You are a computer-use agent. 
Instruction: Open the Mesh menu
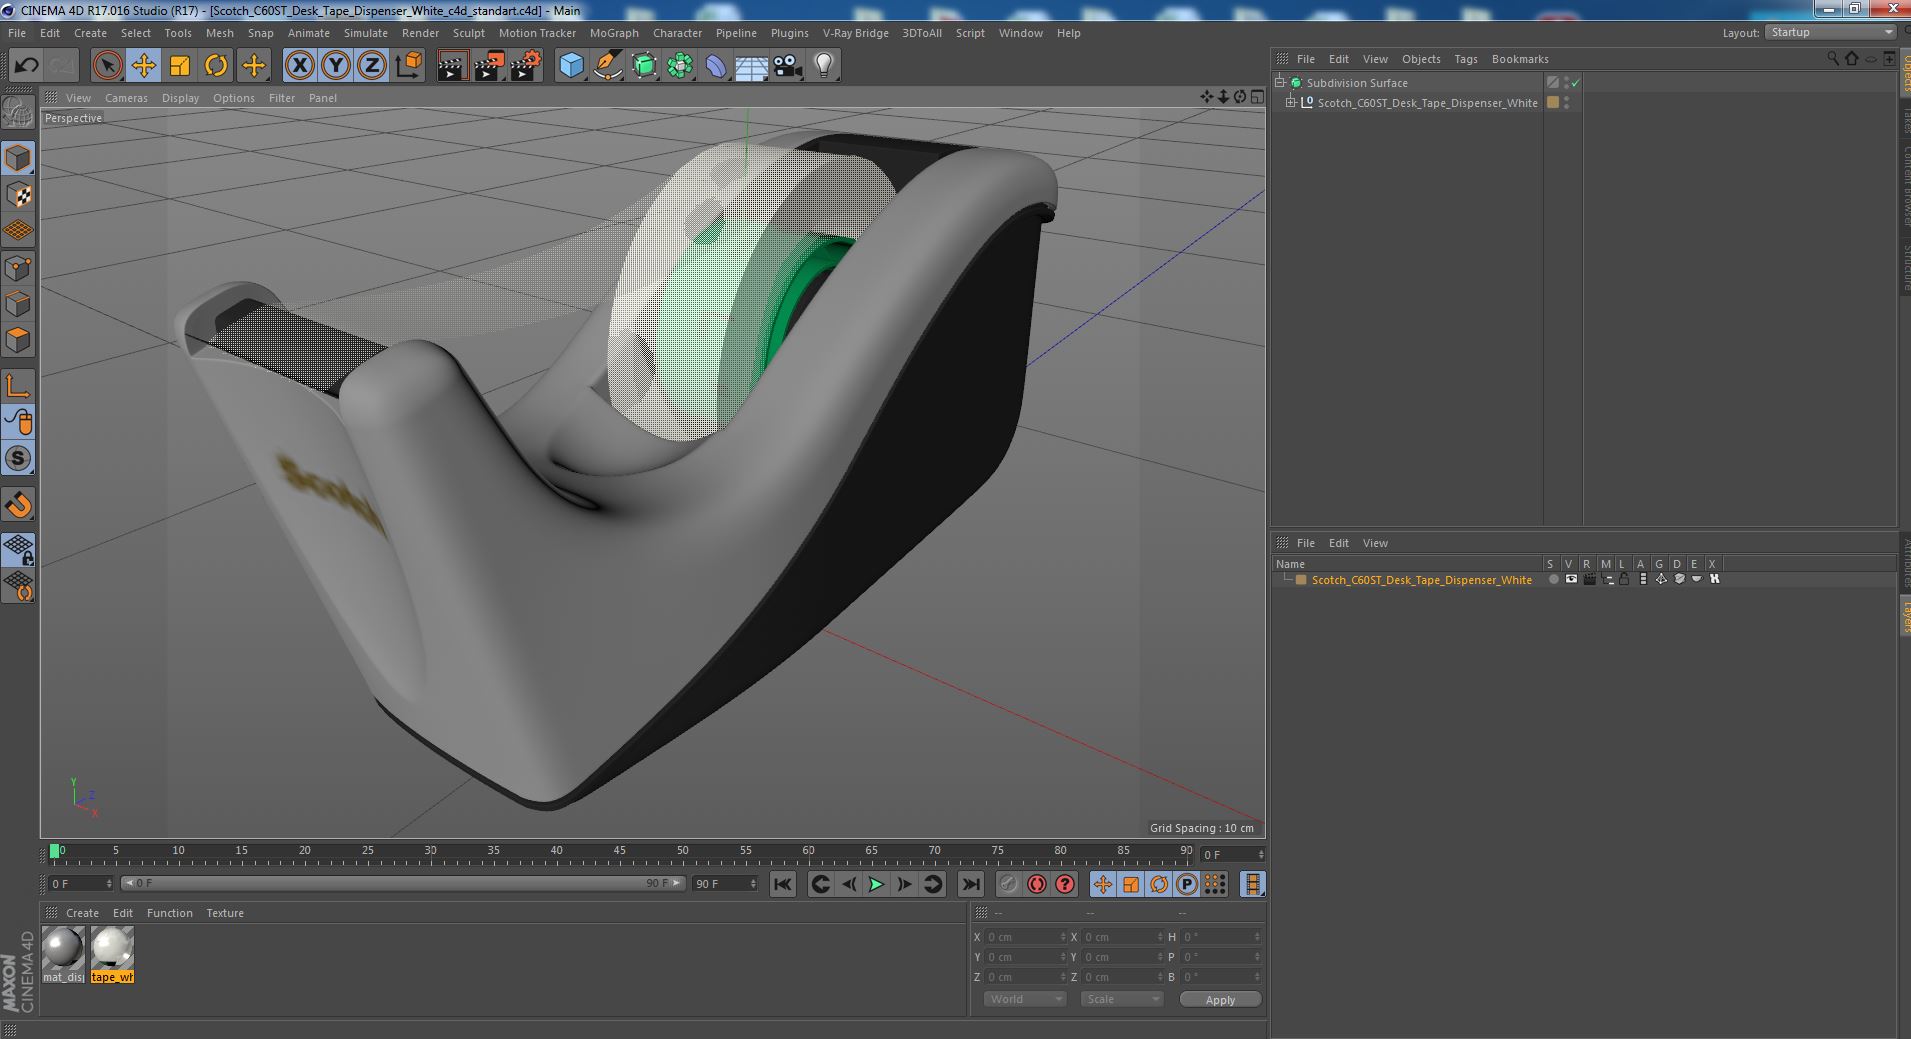pyautogui.click(x=220, y=33)
